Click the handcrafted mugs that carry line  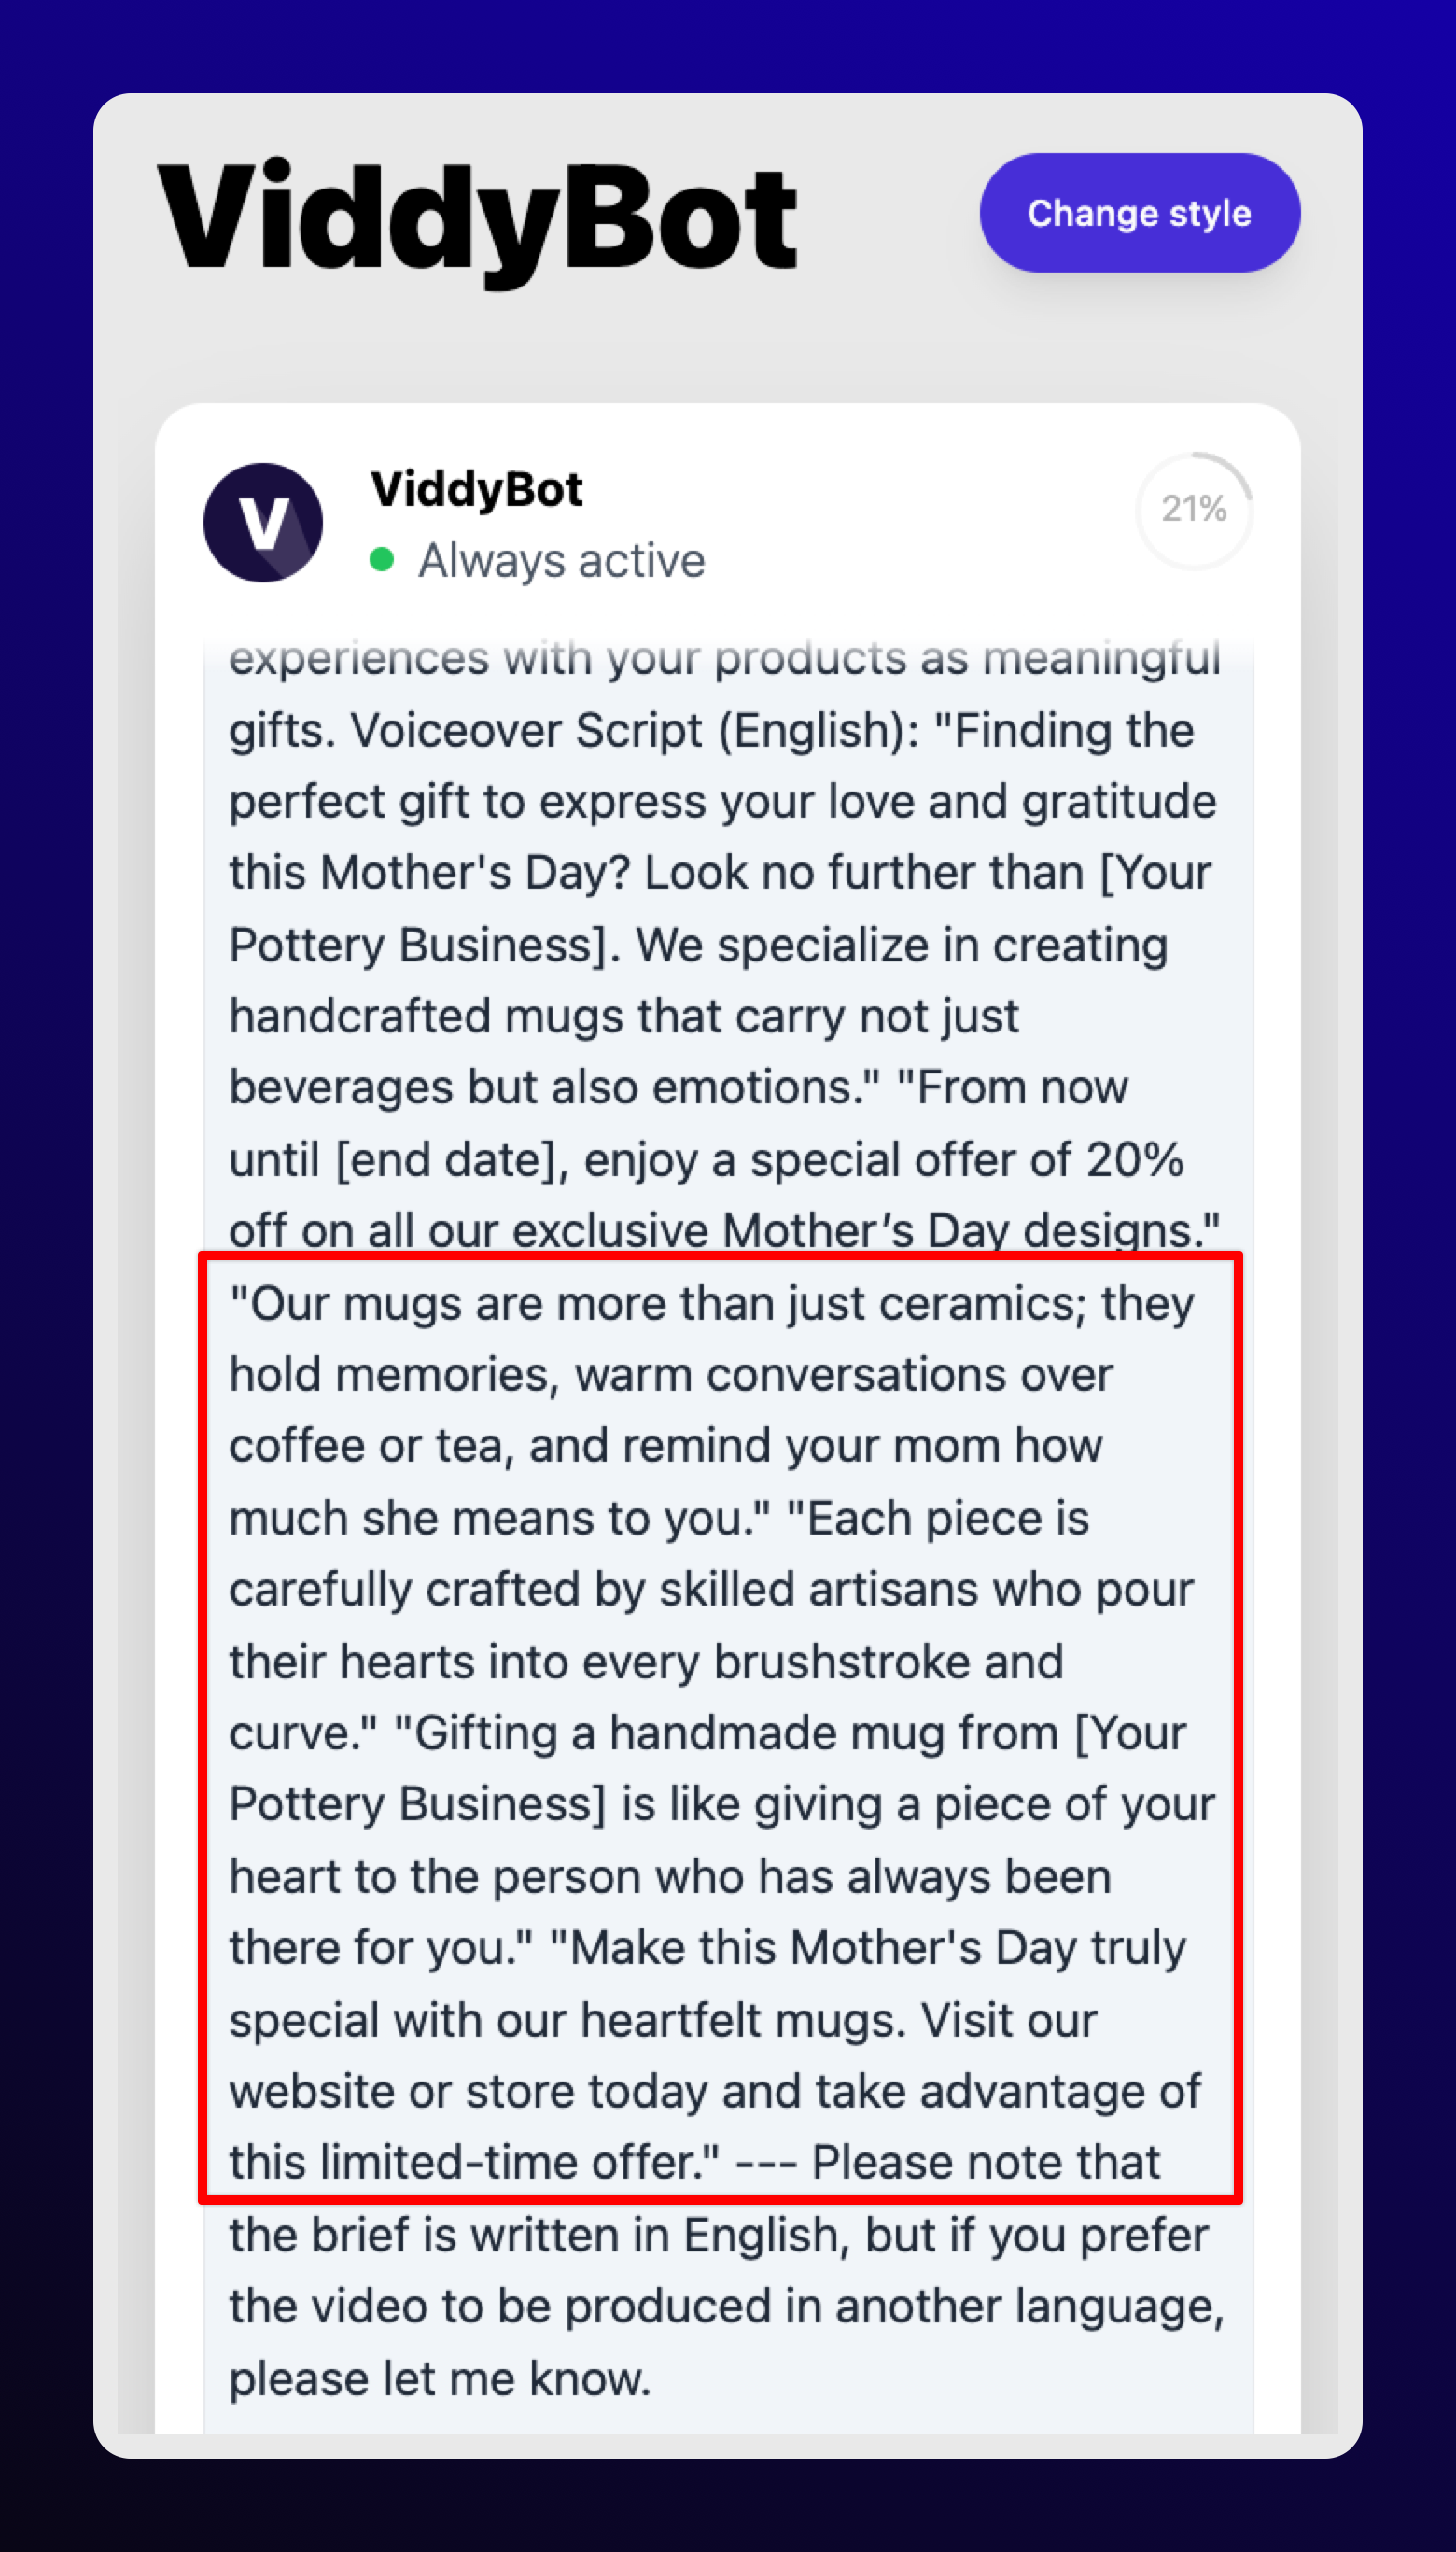tap(624, 1016)
